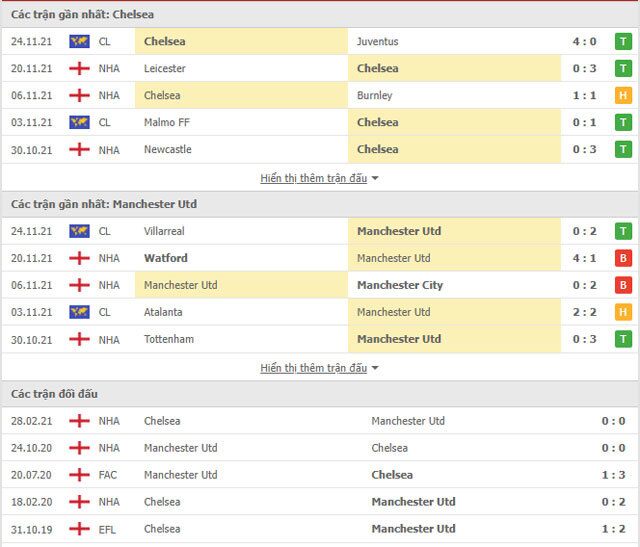The image size is (640, 547).
Task: Click 4:0 score of Chelsea-Juventus match
Action: pos(586,42)
